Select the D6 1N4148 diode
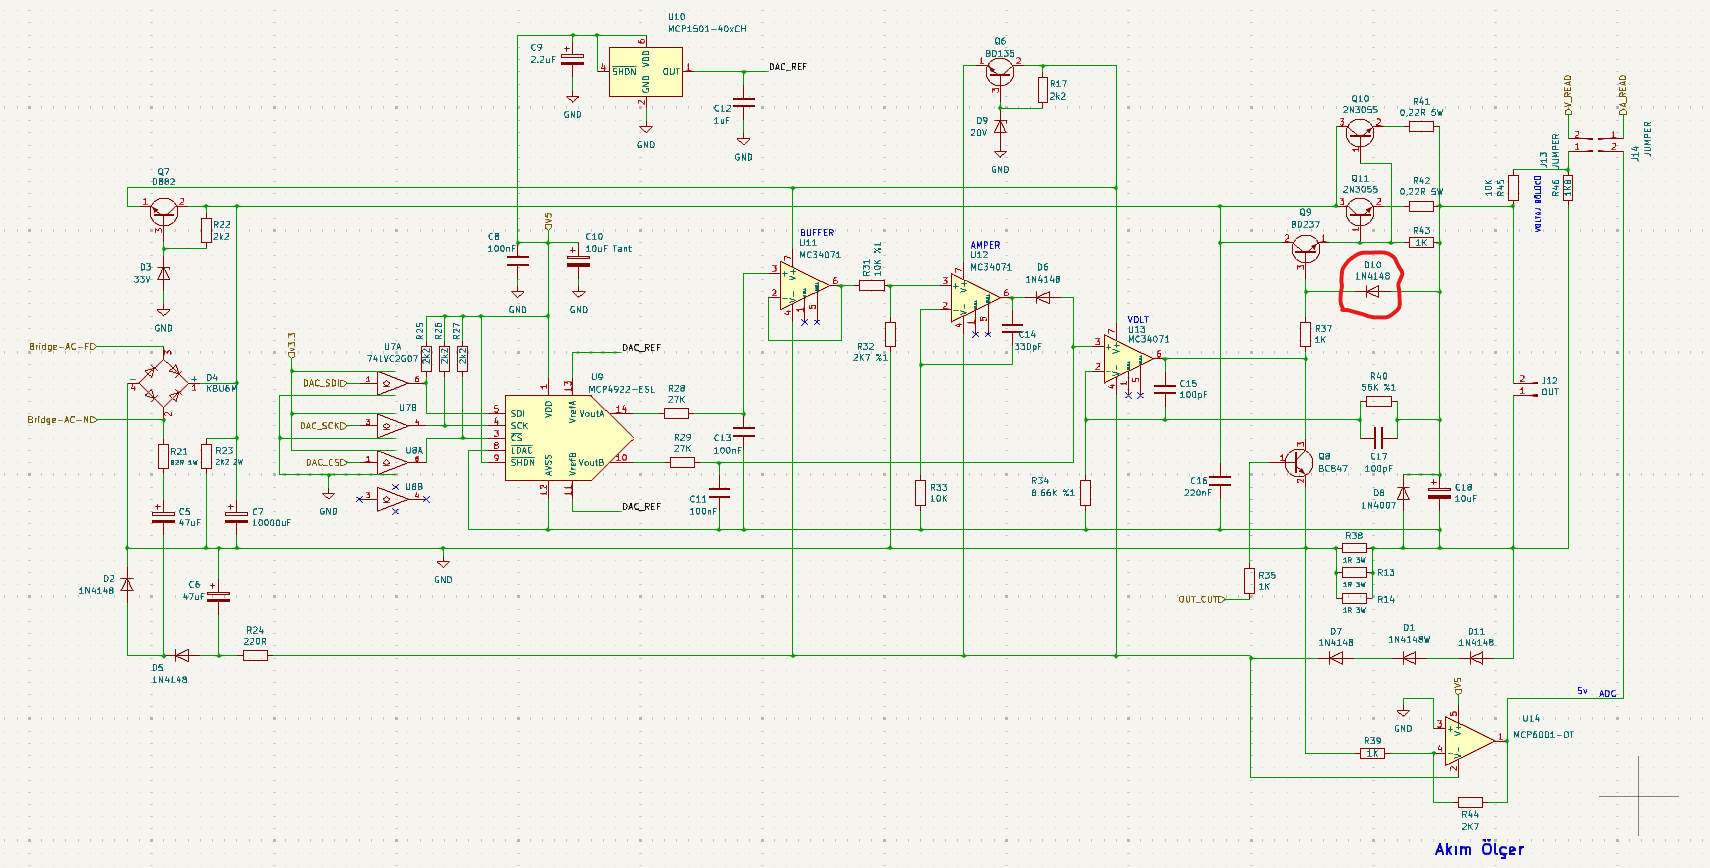The image size is (1710, 868). click(1043, 297)
